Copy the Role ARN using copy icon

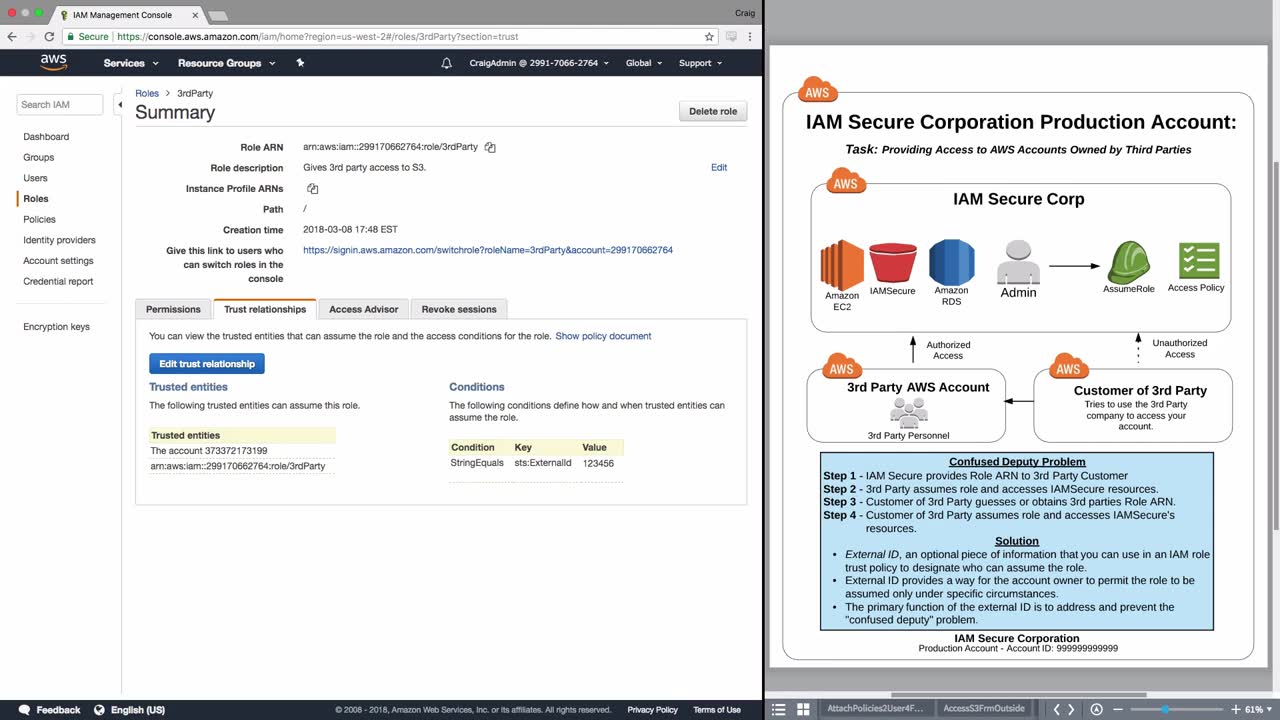click(x=490, y=147)
